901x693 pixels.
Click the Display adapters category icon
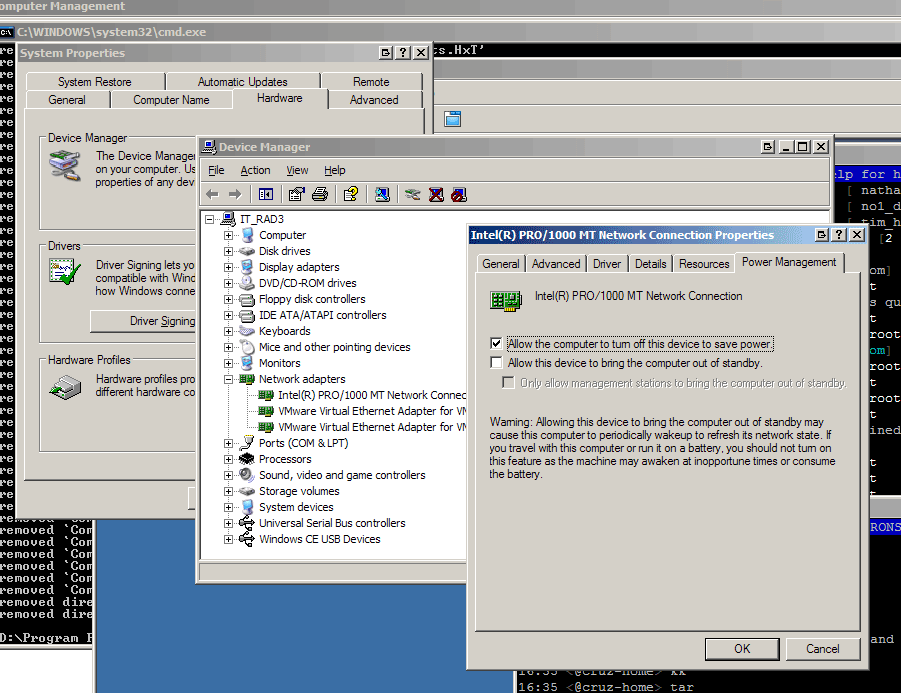tap(247, 267)
